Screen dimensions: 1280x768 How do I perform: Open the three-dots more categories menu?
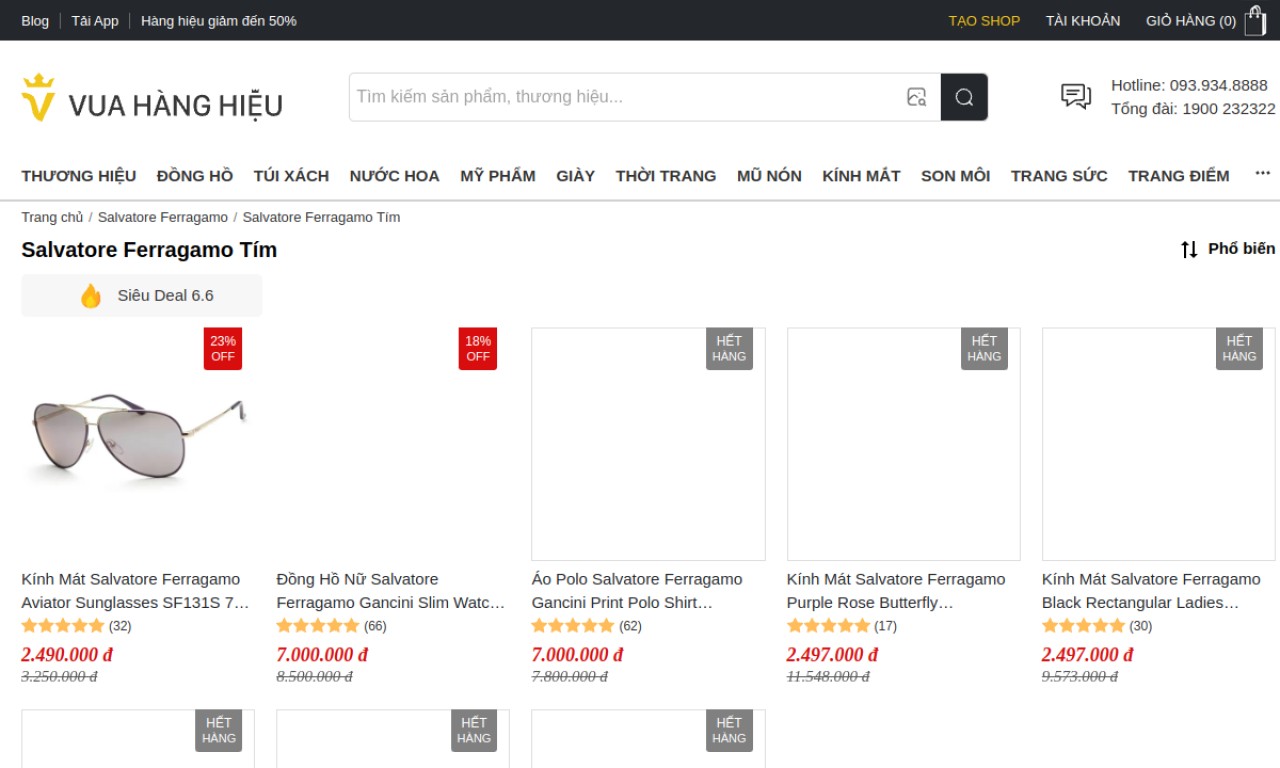pyautogui.click(x=1263, y=174)
